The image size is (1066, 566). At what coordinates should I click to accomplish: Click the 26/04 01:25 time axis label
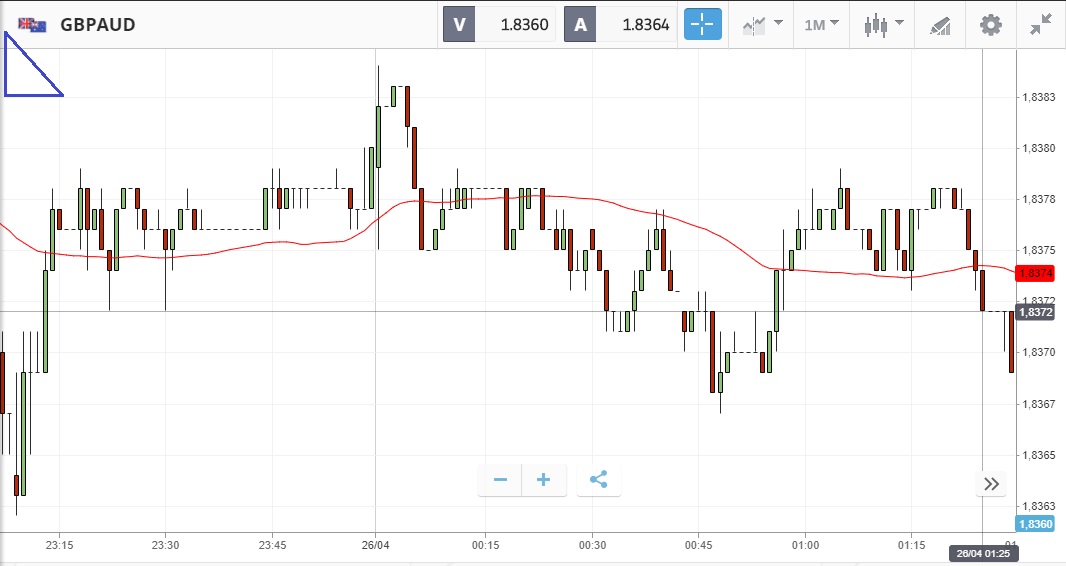[x=980, y=554]
